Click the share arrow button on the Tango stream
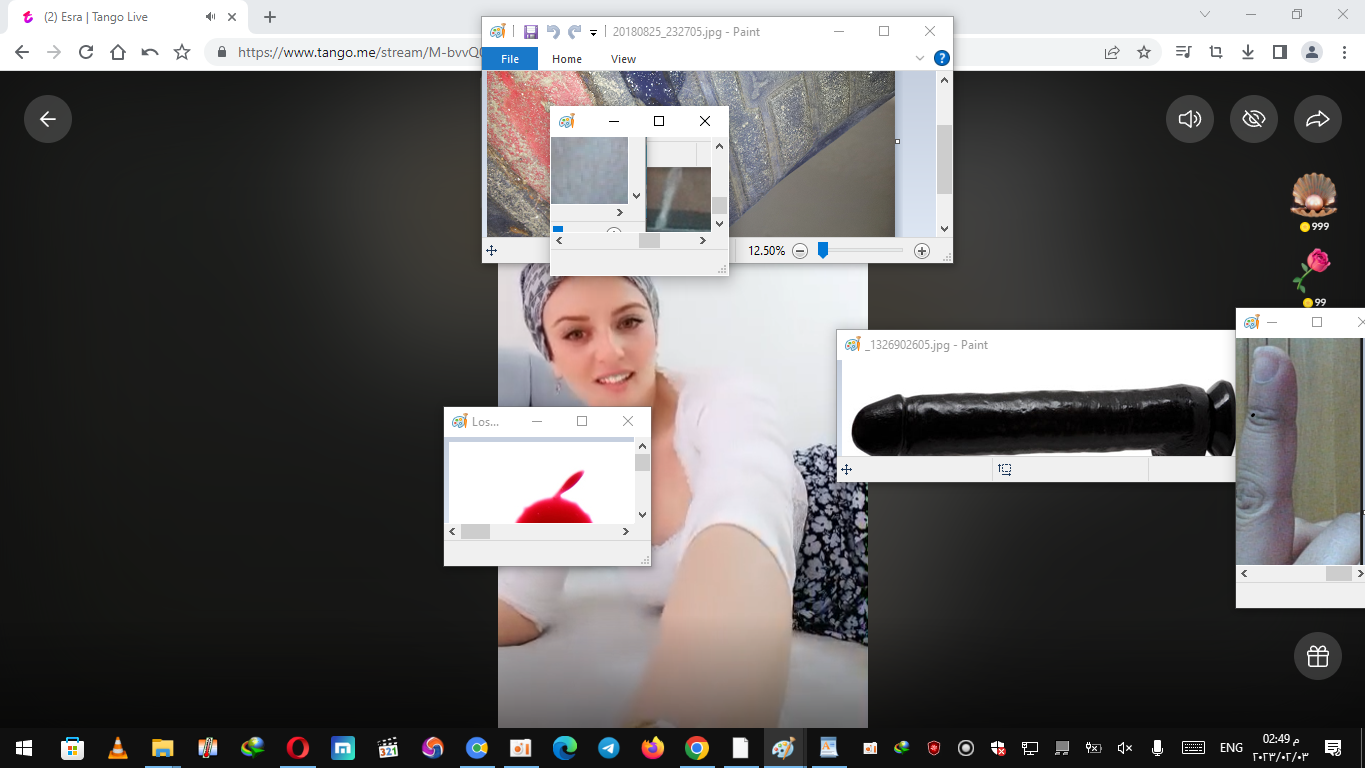This screenshot has height=768, width=1365. (x=1317, y=120)
